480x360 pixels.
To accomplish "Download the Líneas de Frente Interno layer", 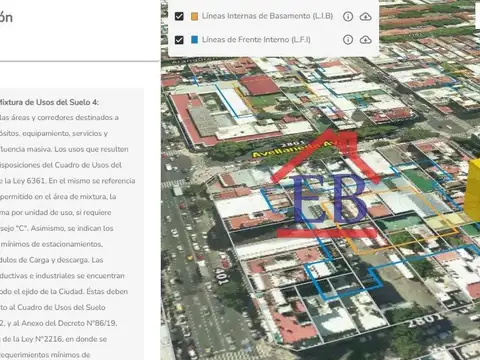I will [365, 40].
